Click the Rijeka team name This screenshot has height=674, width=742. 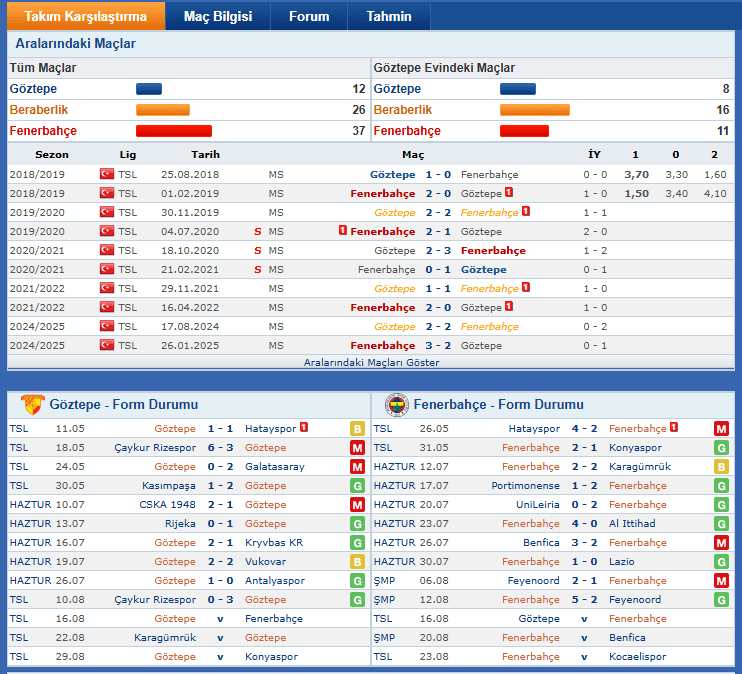tap(180, 523)
